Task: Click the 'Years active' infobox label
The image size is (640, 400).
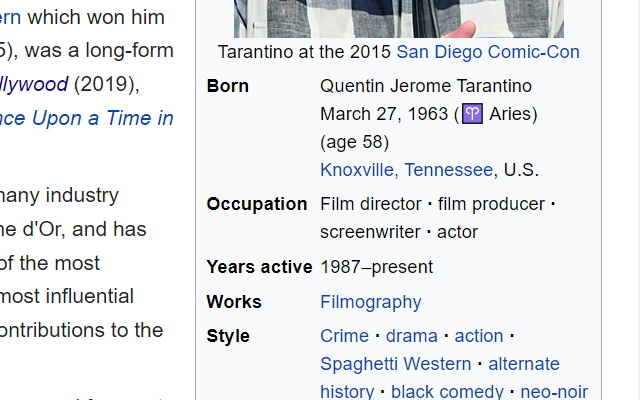Action: tap(259, 267)
